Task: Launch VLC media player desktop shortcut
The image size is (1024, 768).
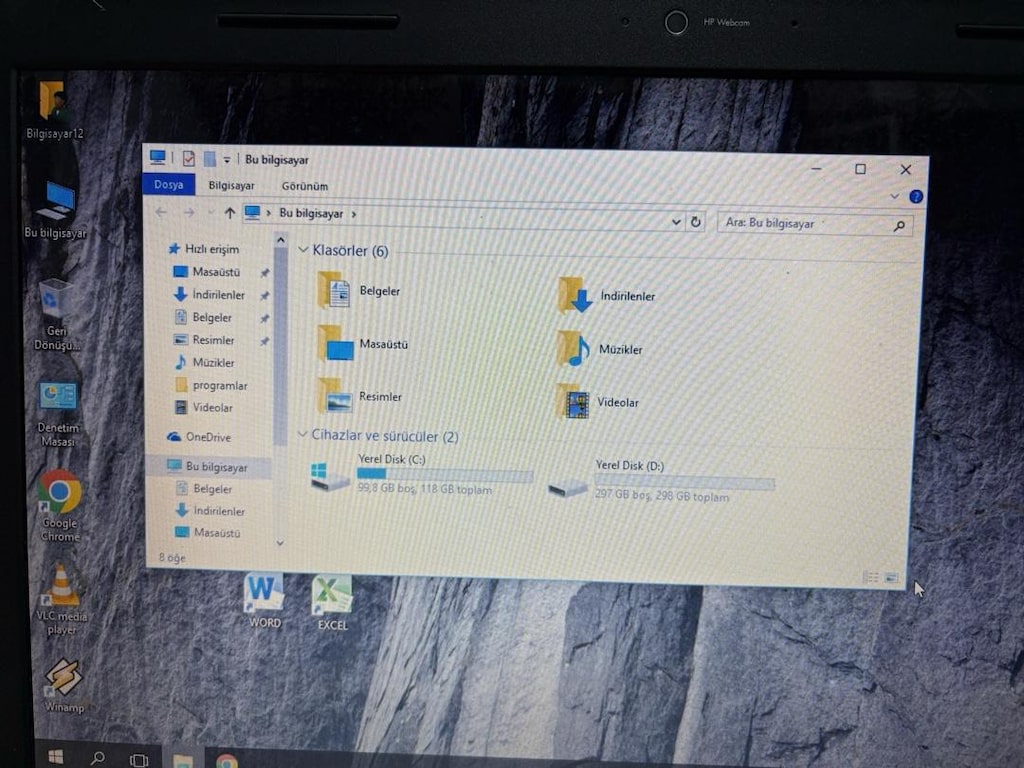Action: click(61, 599)
